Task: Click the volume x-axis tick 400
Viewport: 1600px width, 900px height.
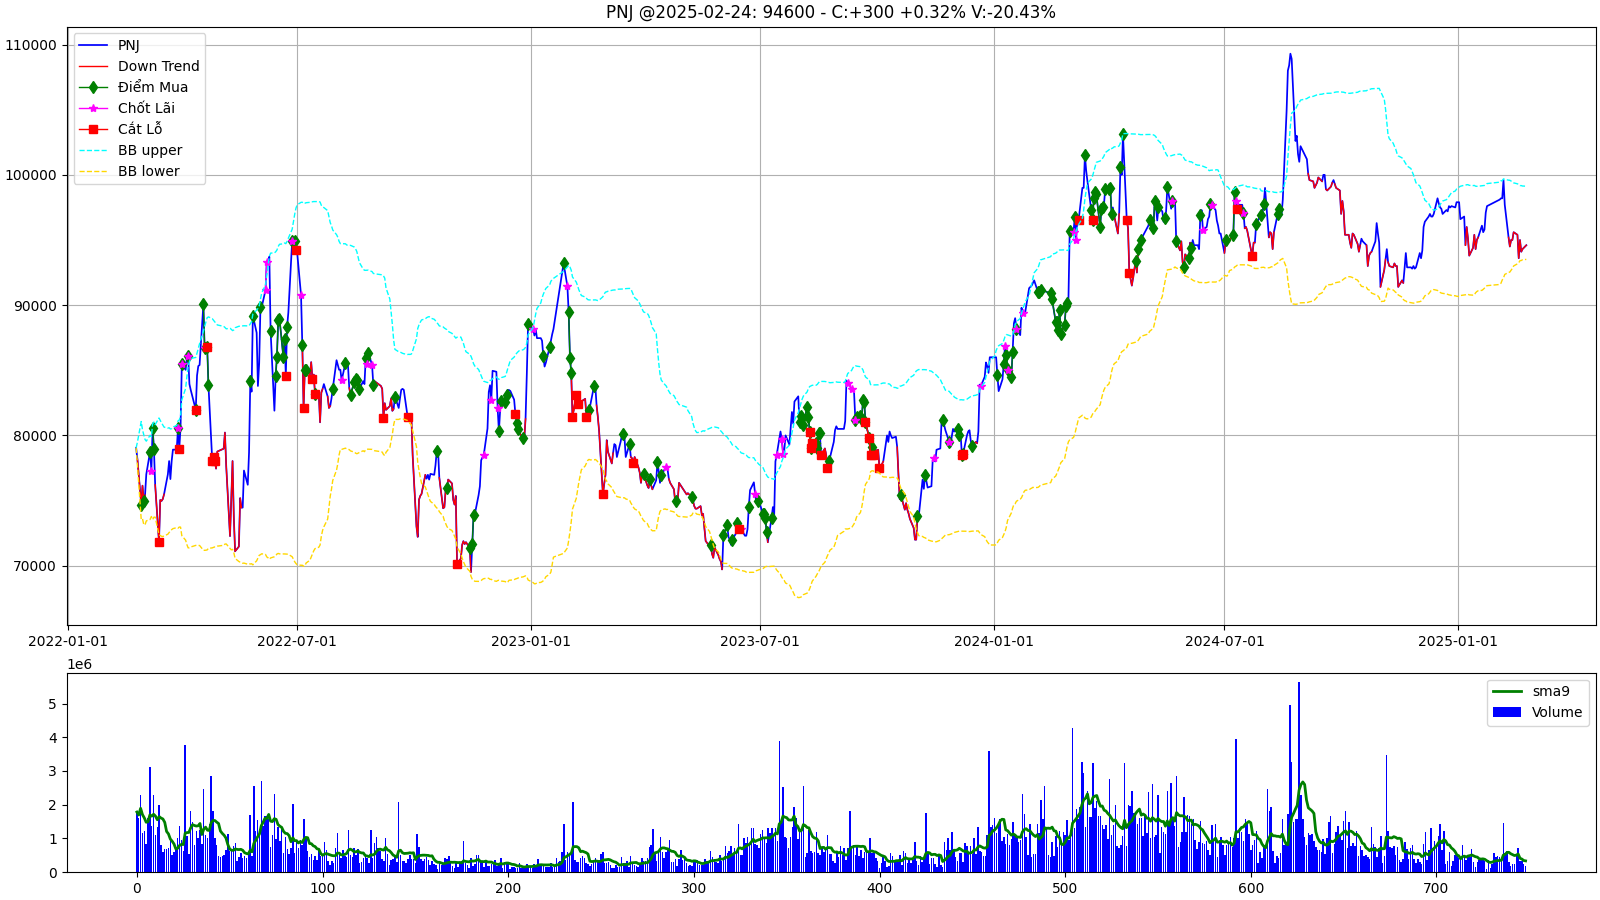Action: [879, 888]
